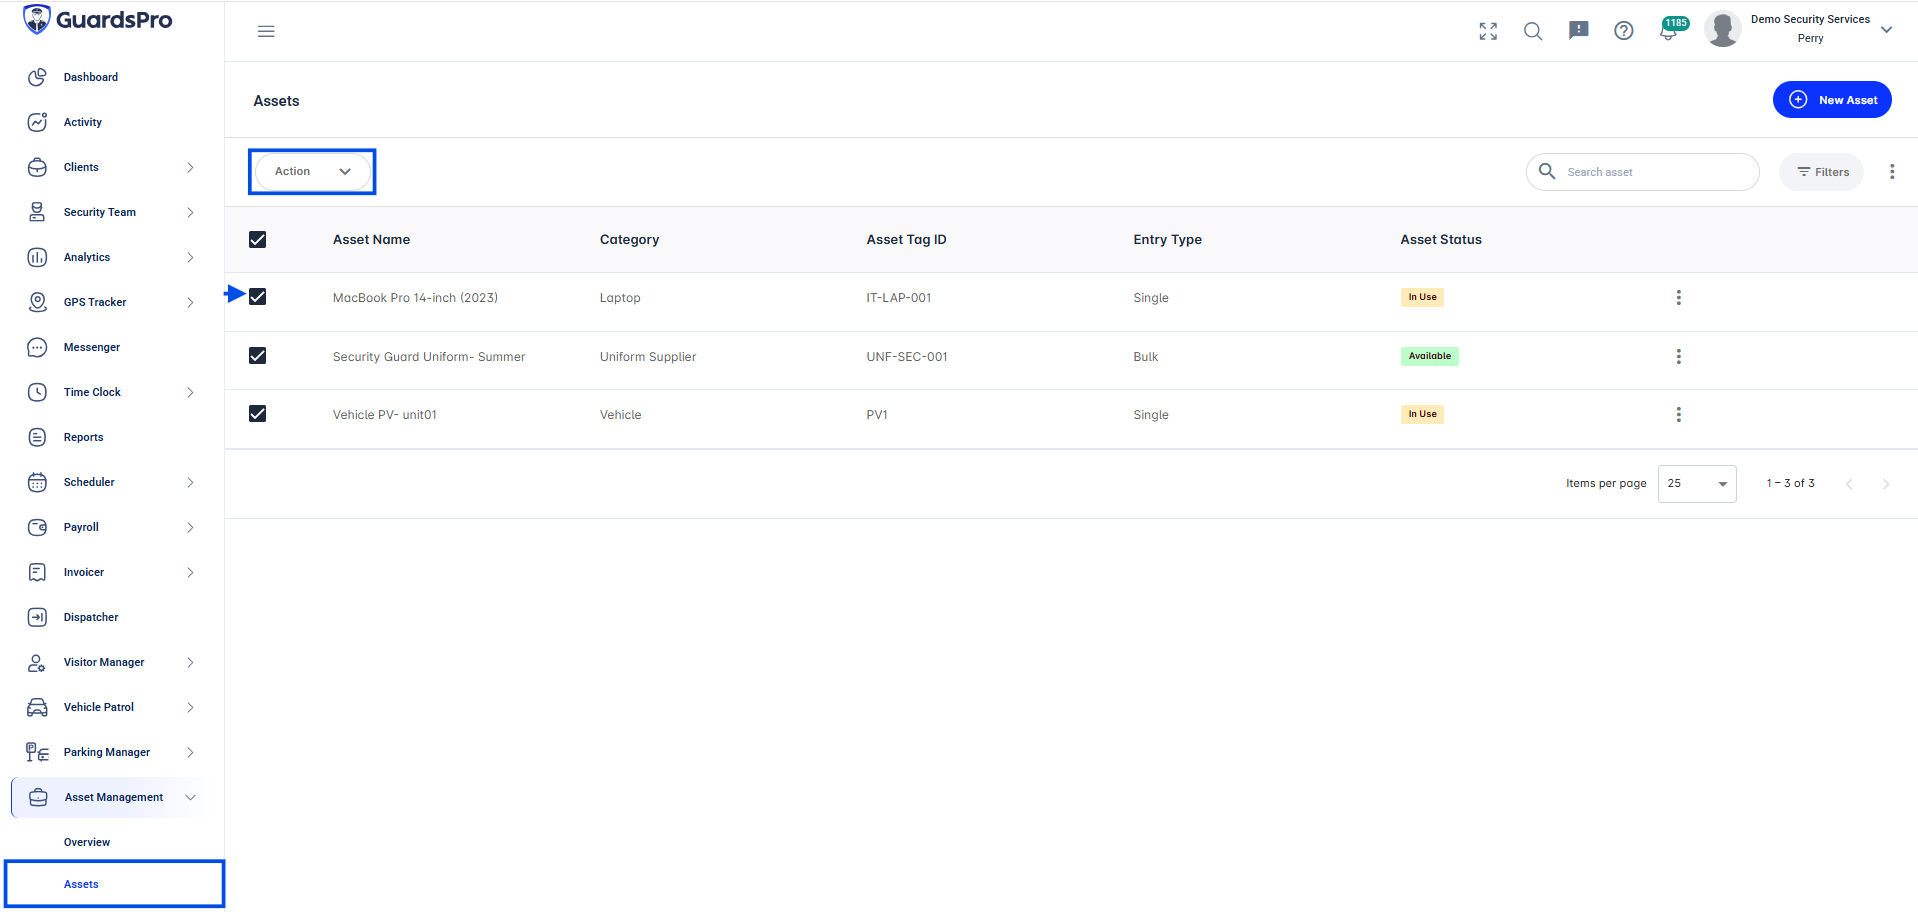
Task: Uncheck the Security Guard Uniform row checkbox
Action: [258, 356]
